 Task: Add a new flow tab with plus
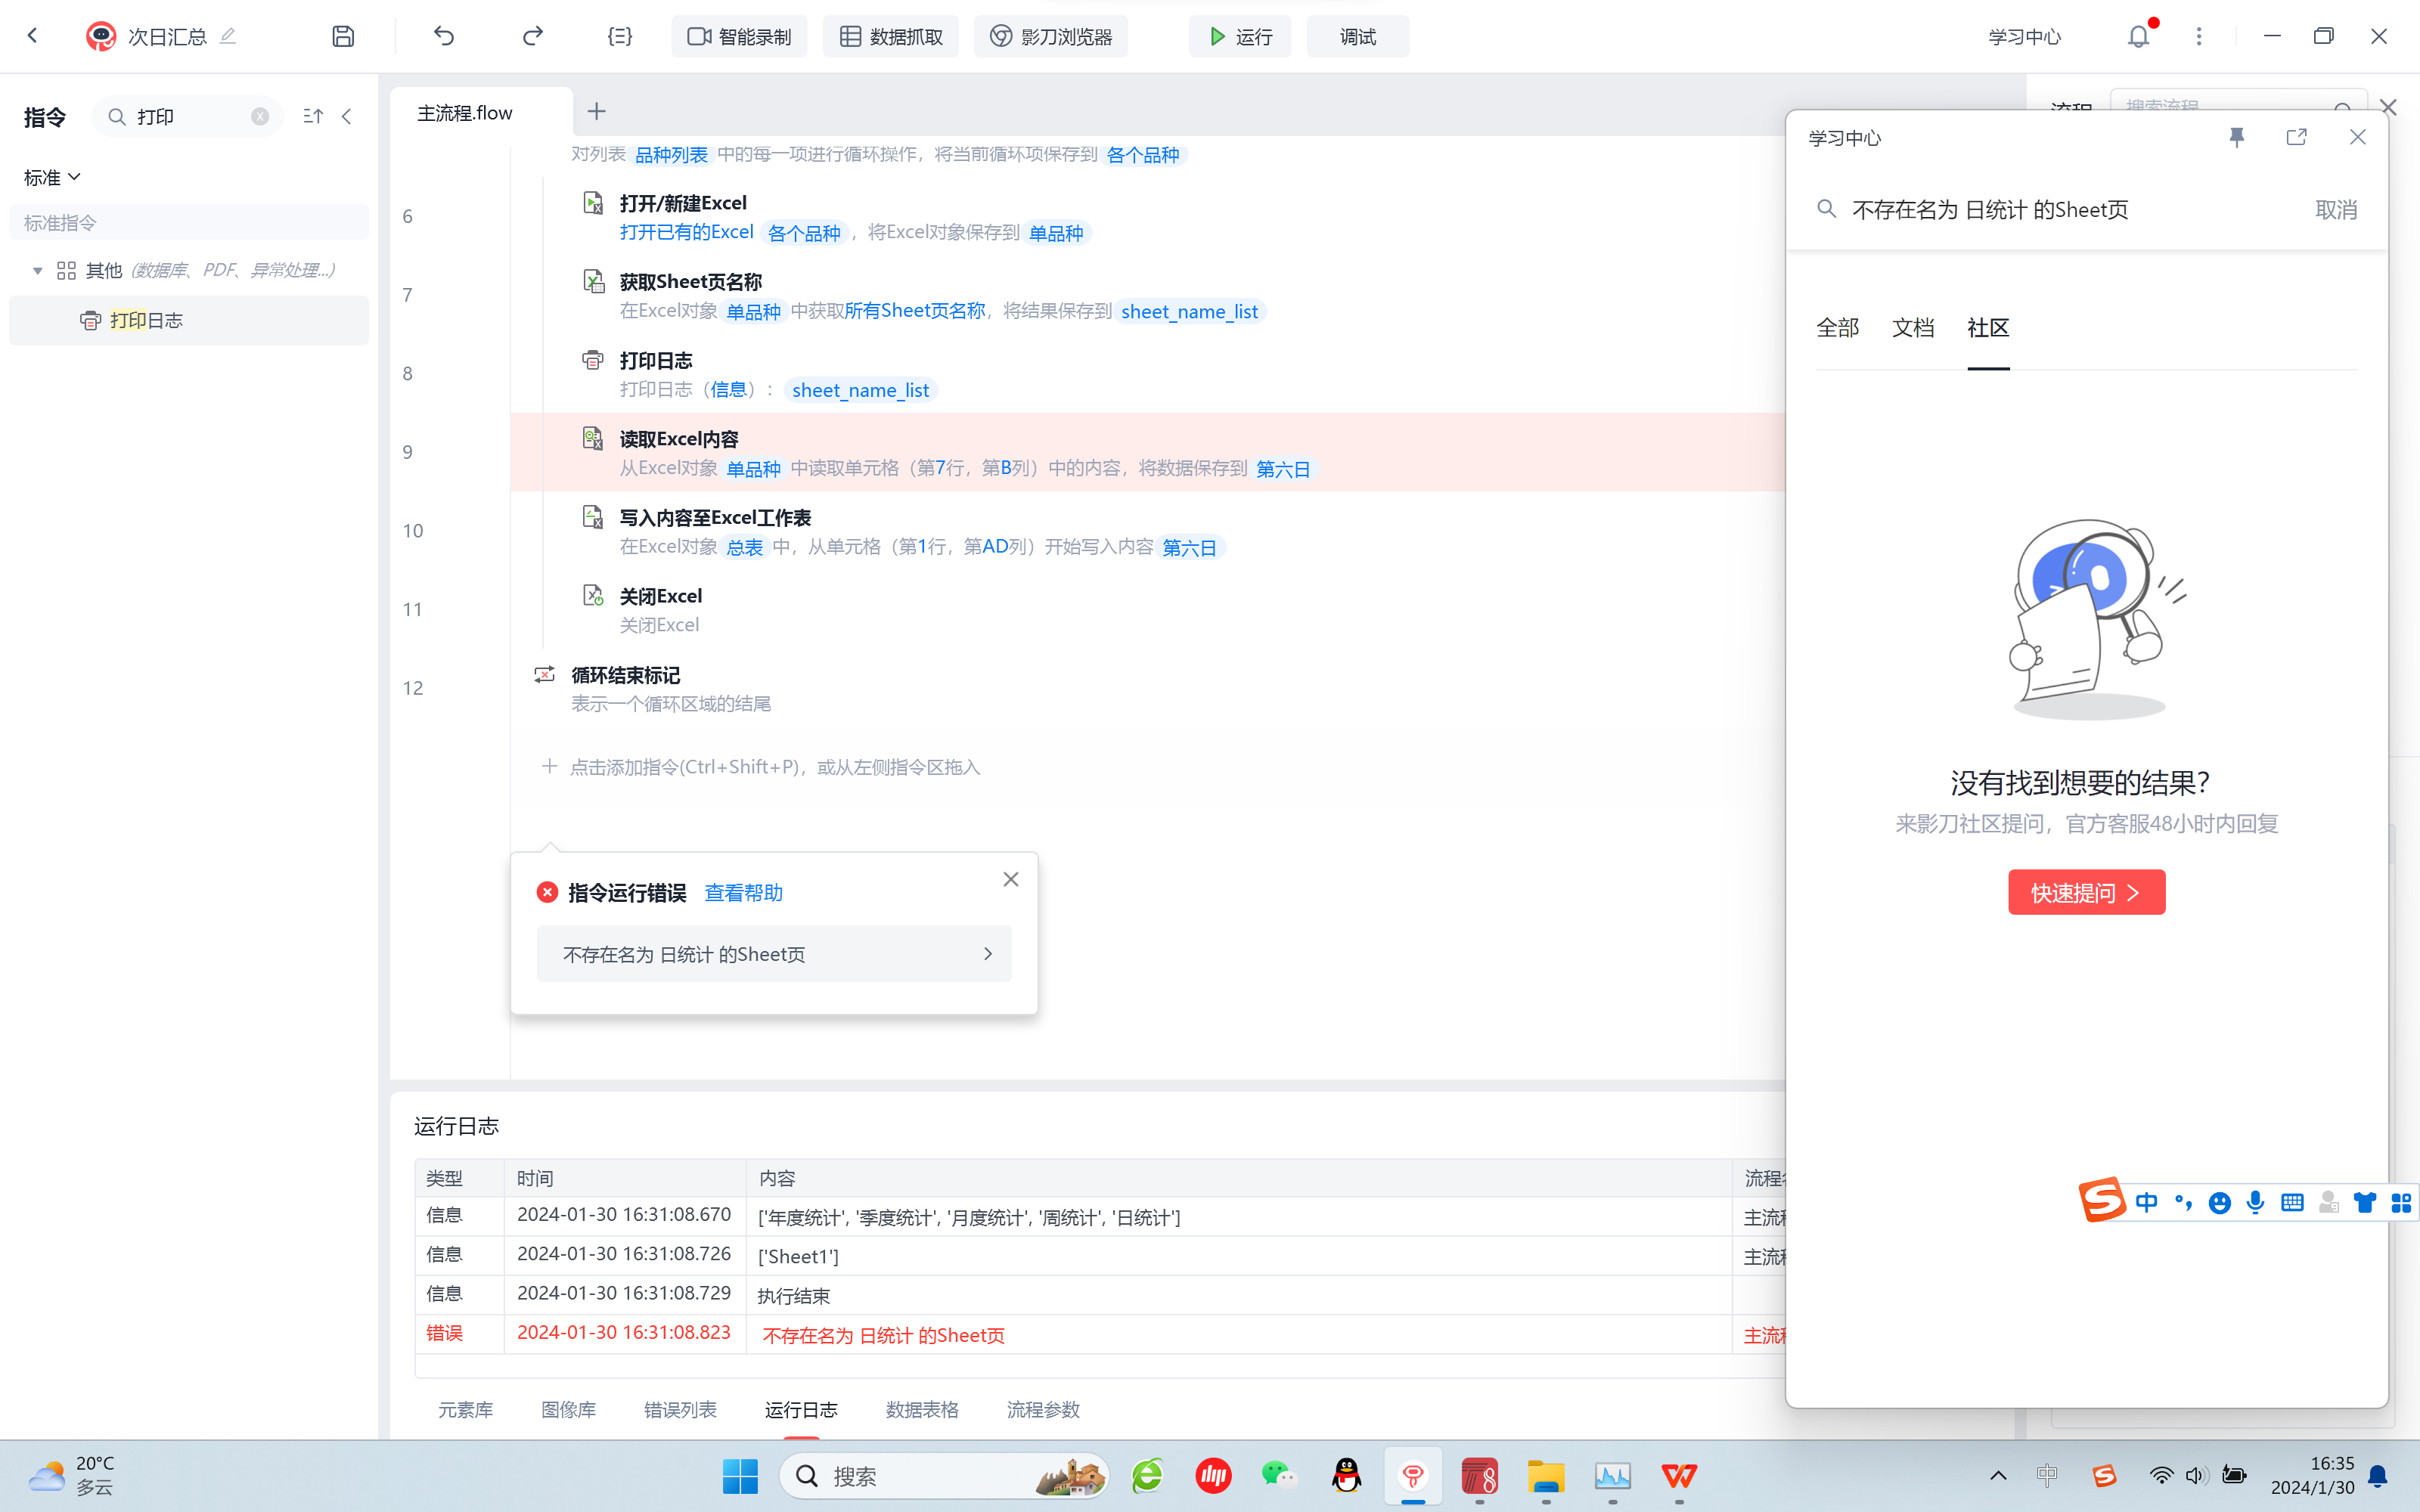point(597,112)
